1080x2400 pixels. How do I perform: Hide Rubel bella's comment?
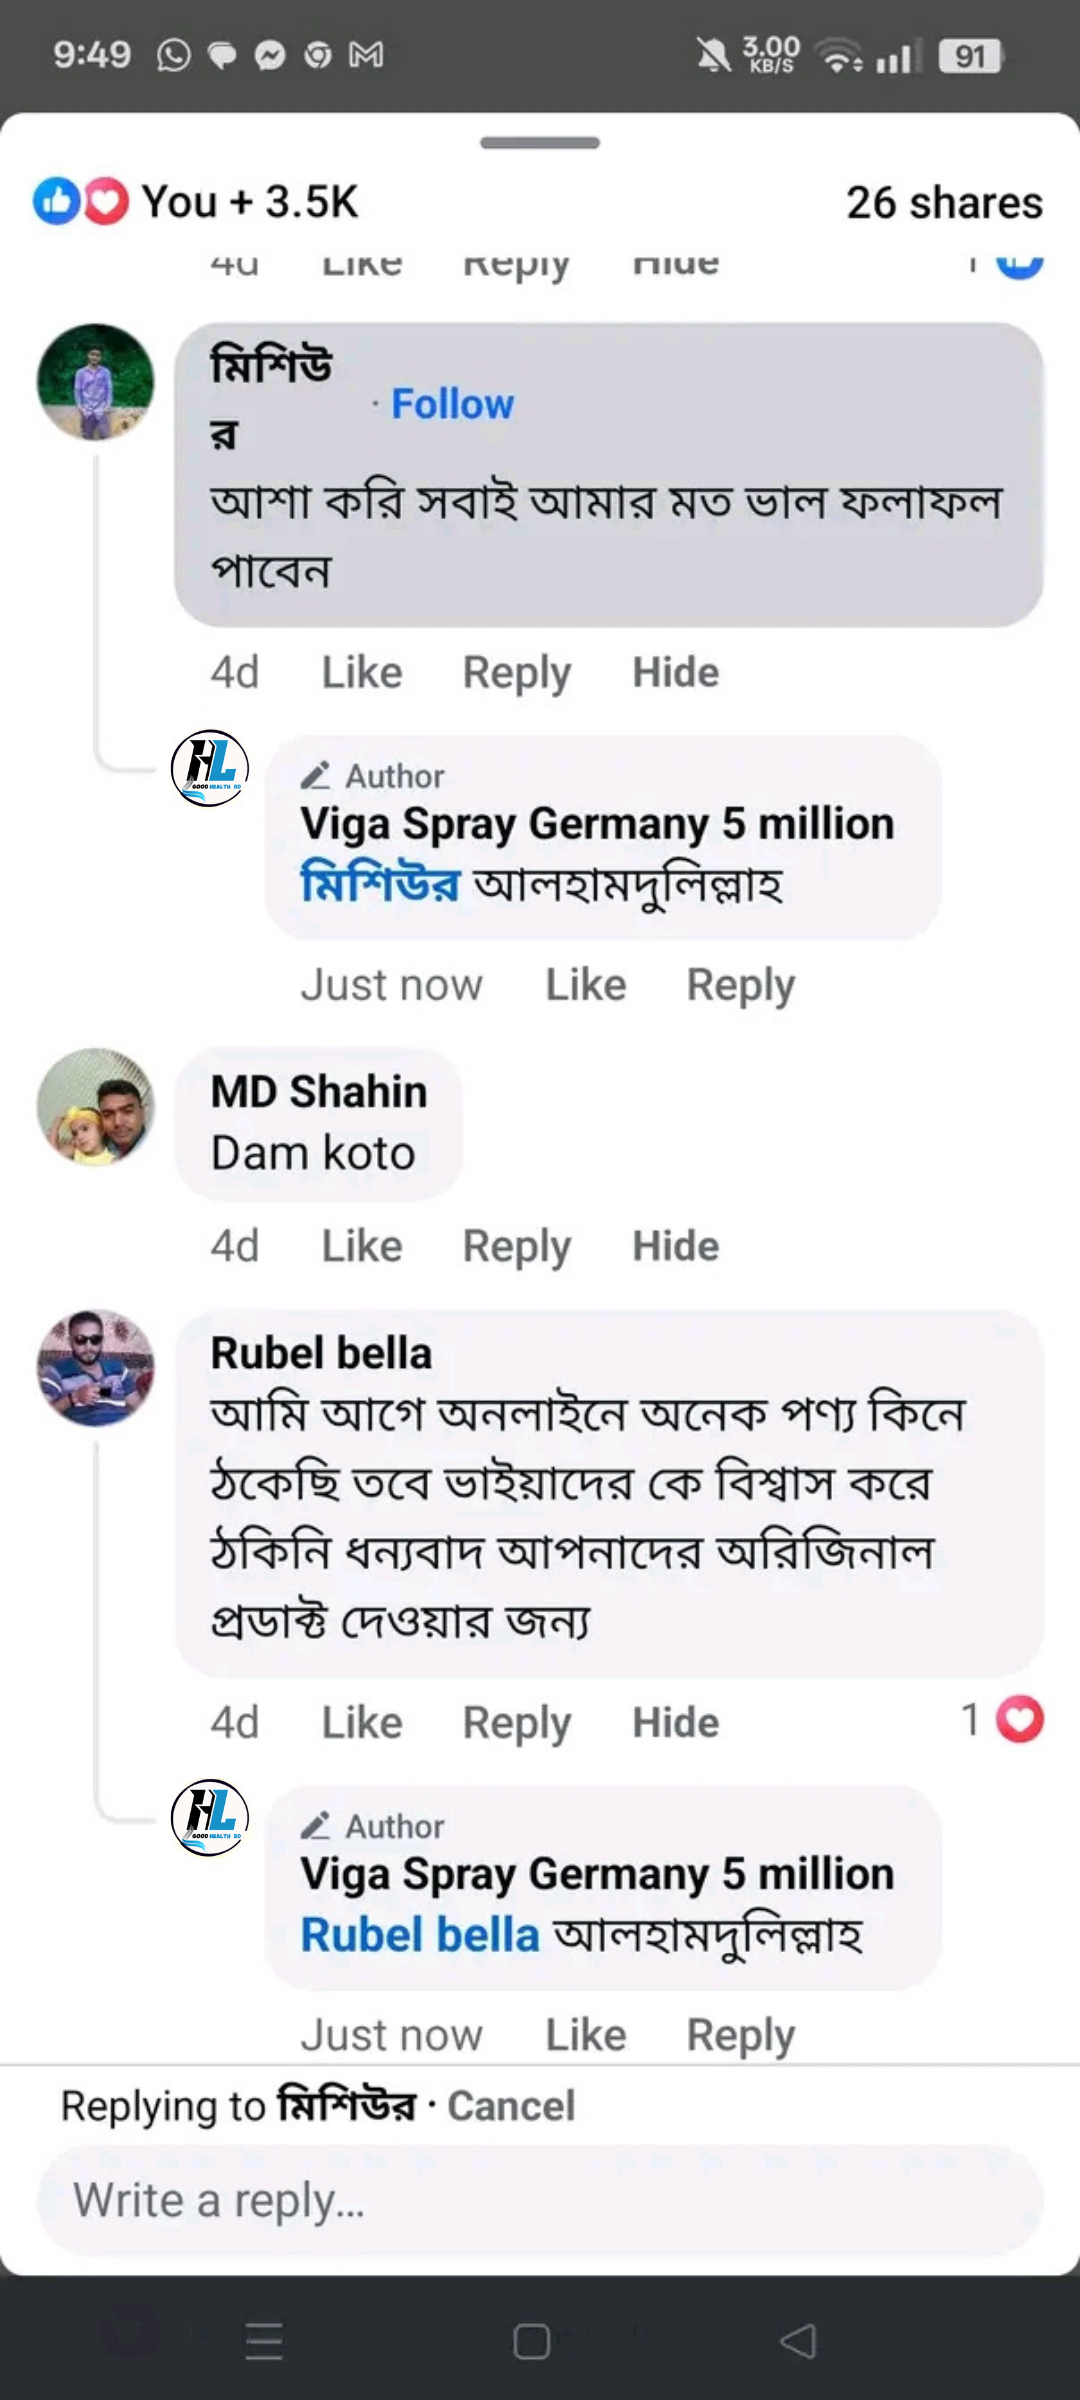point(675,1722)
